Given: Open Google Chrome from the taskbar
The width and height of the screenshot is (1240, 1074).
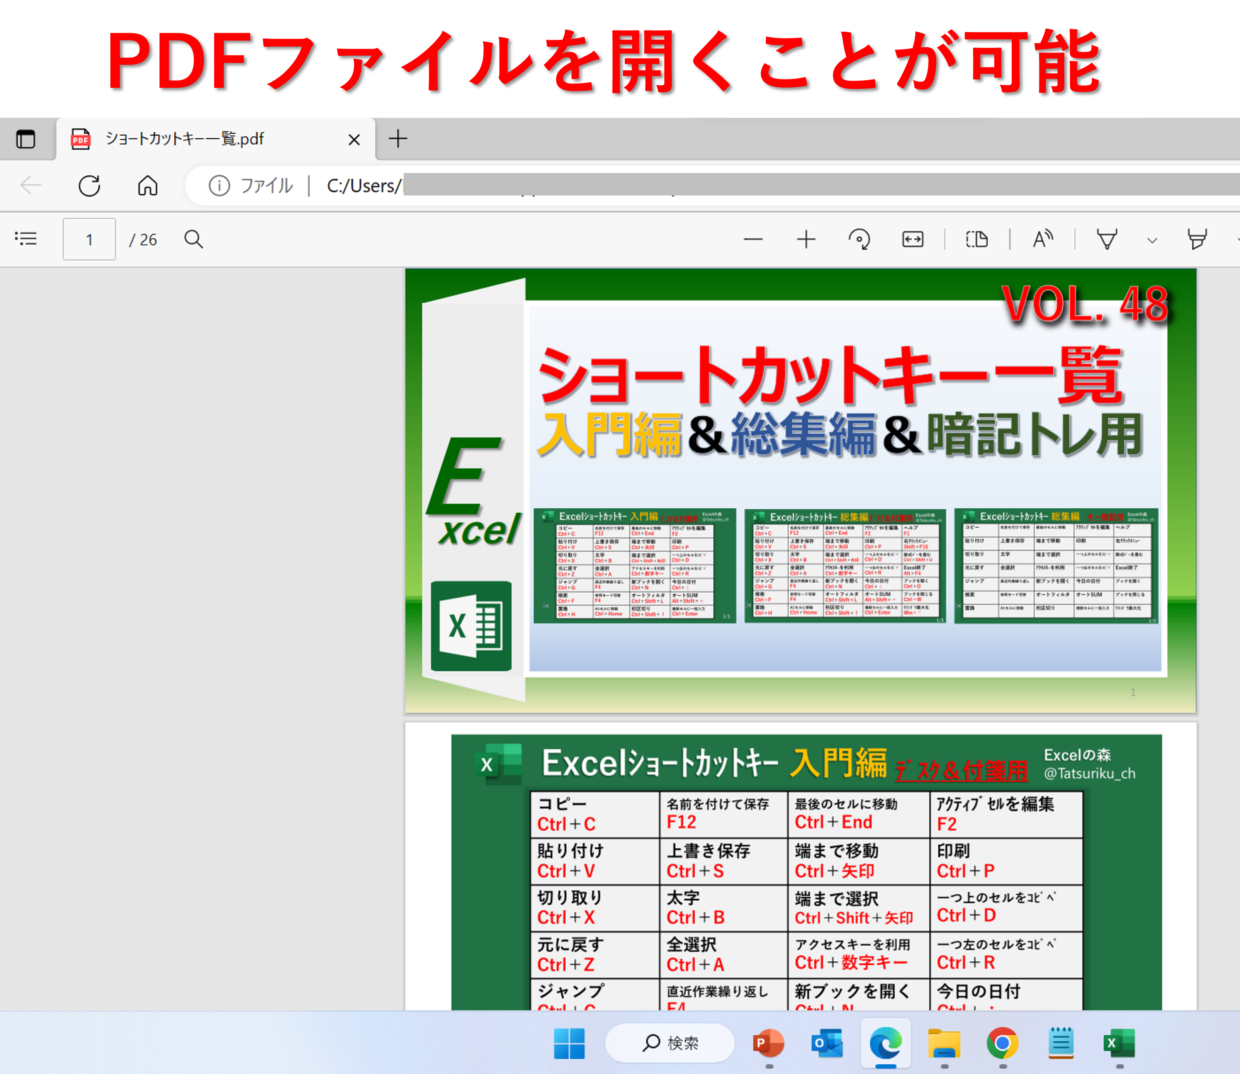Looking at the screenshot, I should [x=1002, y=1043].
